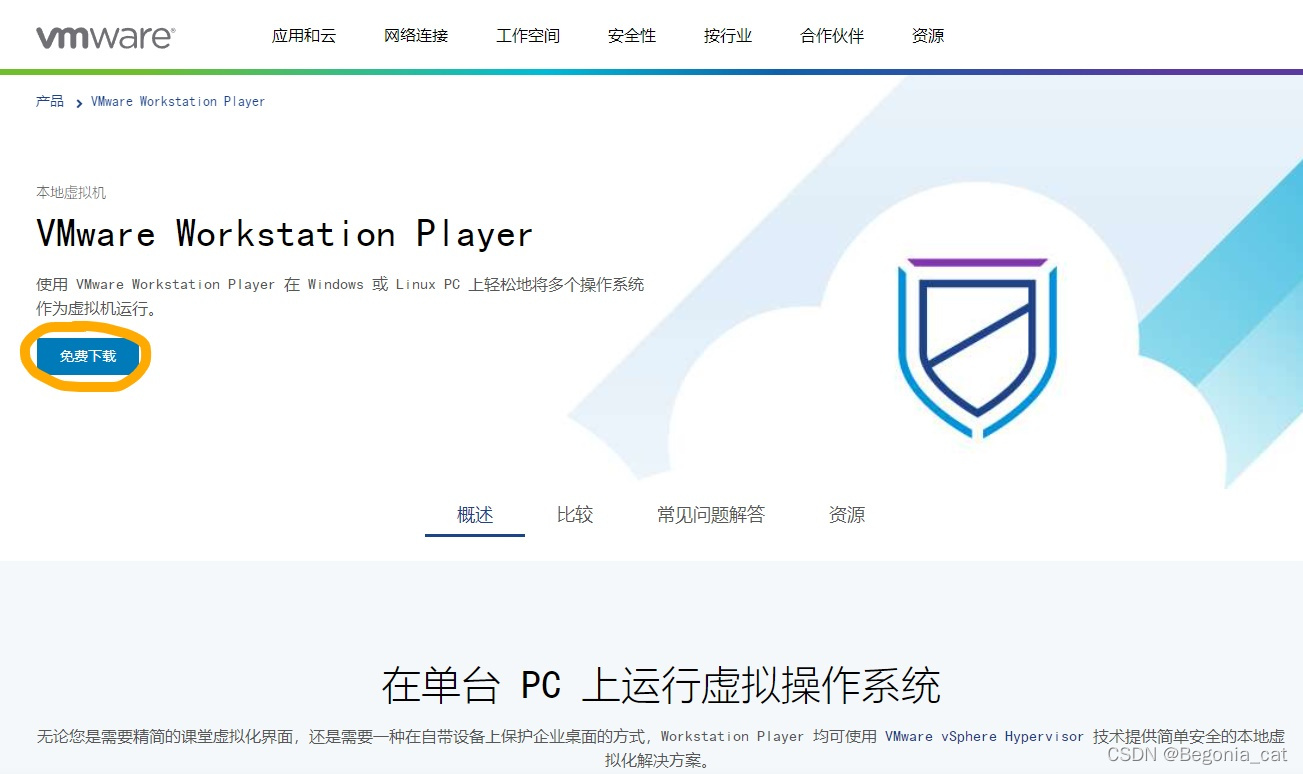Open the 应用和云 menu
Image resolution: width=1303 pixels, height=774 pixels.
tap(304, 36)
